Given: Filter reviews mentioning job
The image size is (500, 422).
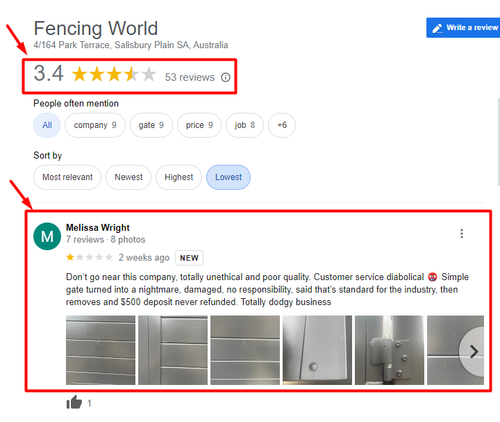Looking at the screenshot, I should tap(245, 125).
